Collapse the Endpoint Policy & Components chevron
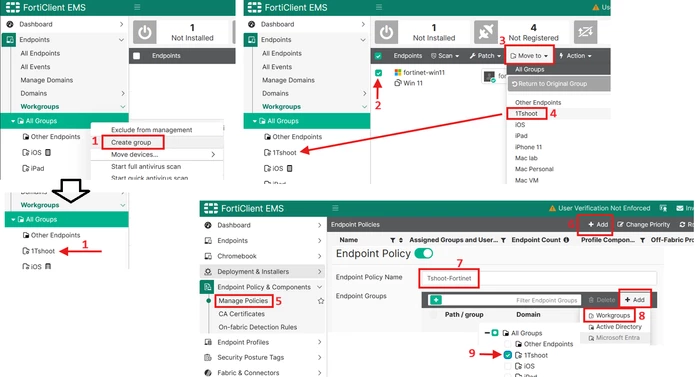The height and width of the screenshot is (377, 700). coord(320,287)
